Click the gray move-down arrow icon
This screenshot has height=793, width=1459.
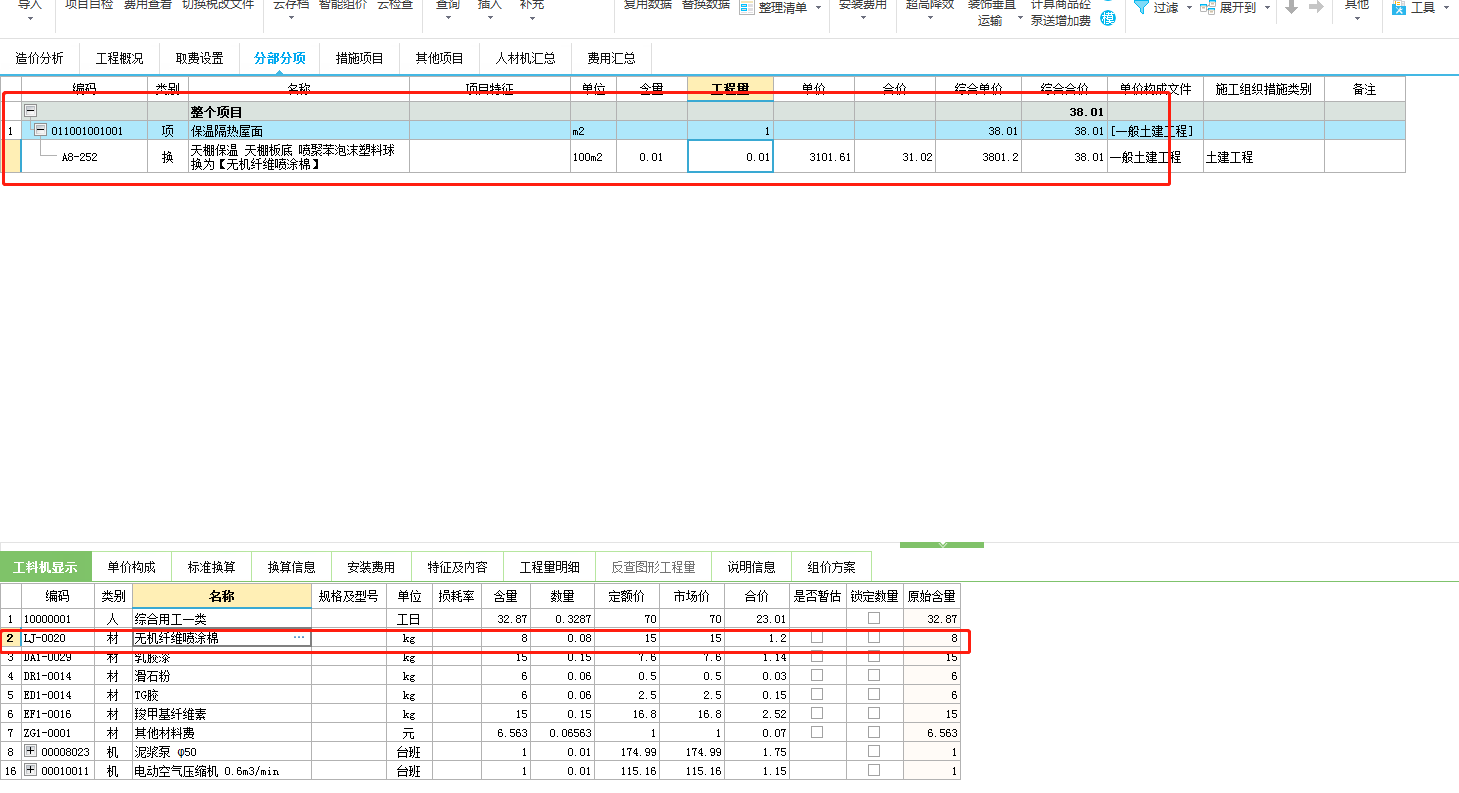click(x=1291, y=6)
